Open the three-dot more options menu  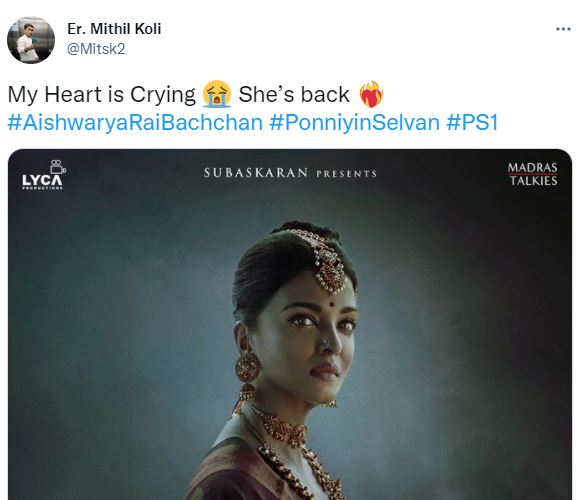(563, 29)
